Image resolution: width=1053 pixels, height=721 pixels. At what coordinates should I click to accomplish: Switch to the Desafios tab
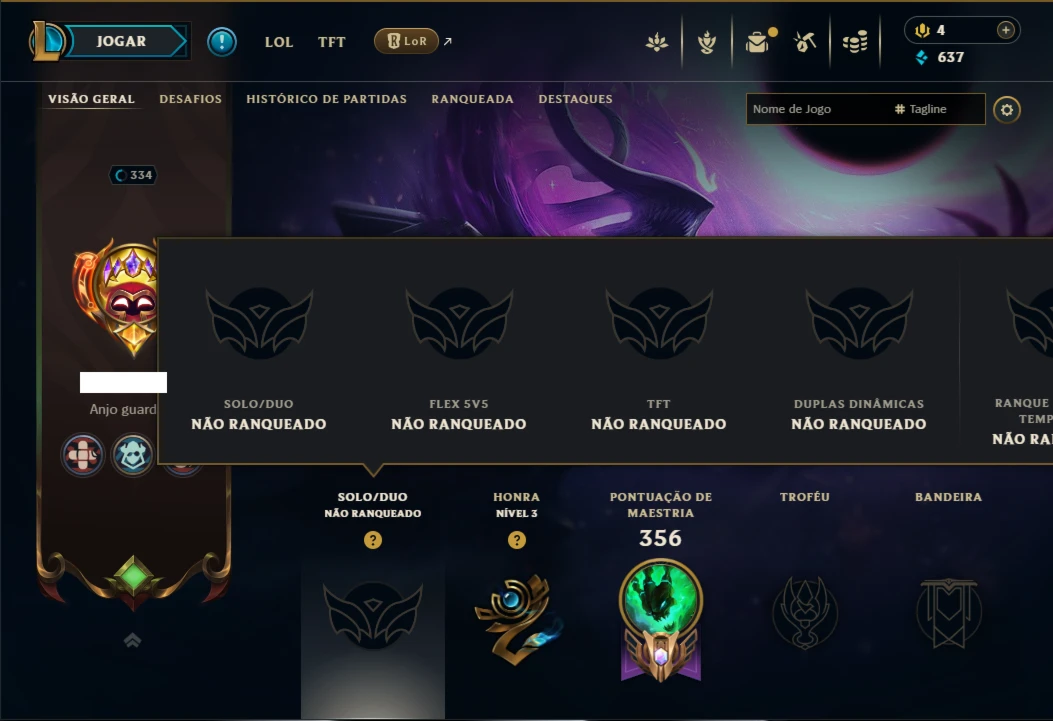pos(190,99)
